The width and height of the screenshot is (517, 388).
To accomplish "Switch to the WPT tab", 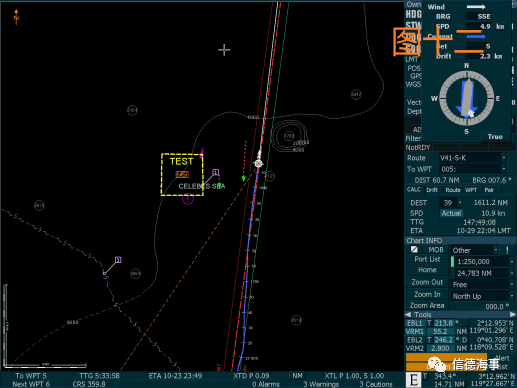I will coord(471,190).
